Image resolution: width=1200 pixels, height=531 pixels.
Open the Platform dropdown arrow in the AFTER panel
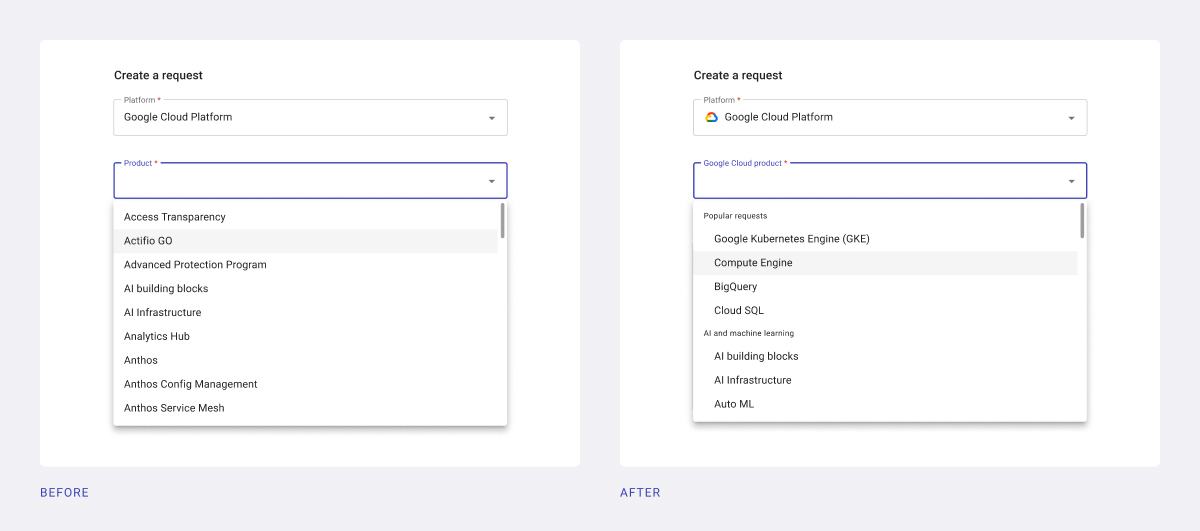pyautogui.click(x=1072, y=118)
